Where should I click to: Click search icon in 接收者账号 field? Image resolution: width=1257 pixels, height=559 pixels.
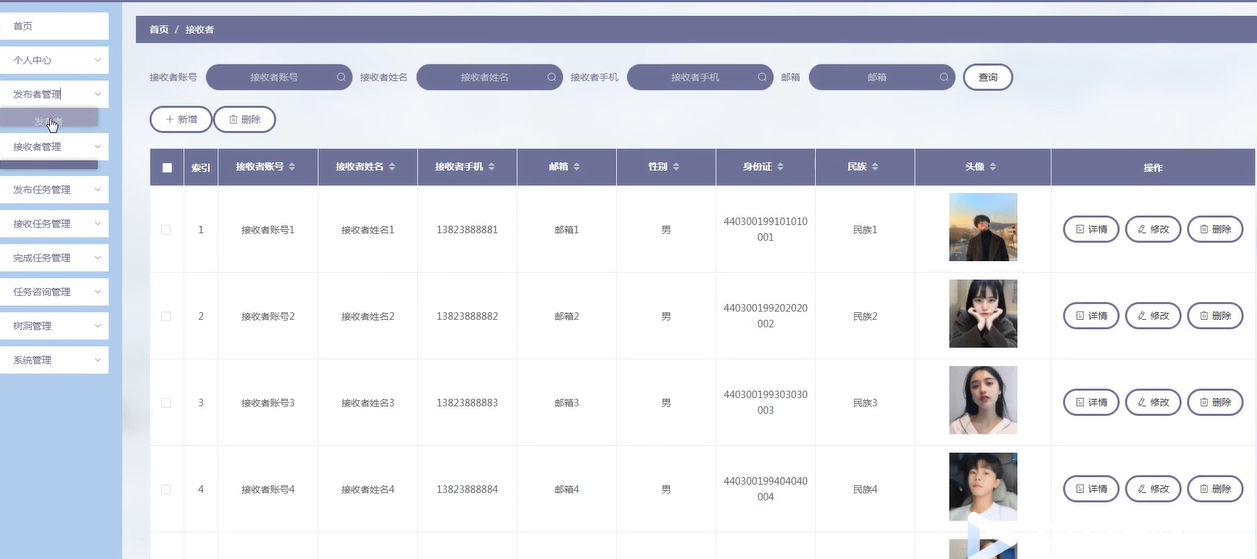coord(341,77)
